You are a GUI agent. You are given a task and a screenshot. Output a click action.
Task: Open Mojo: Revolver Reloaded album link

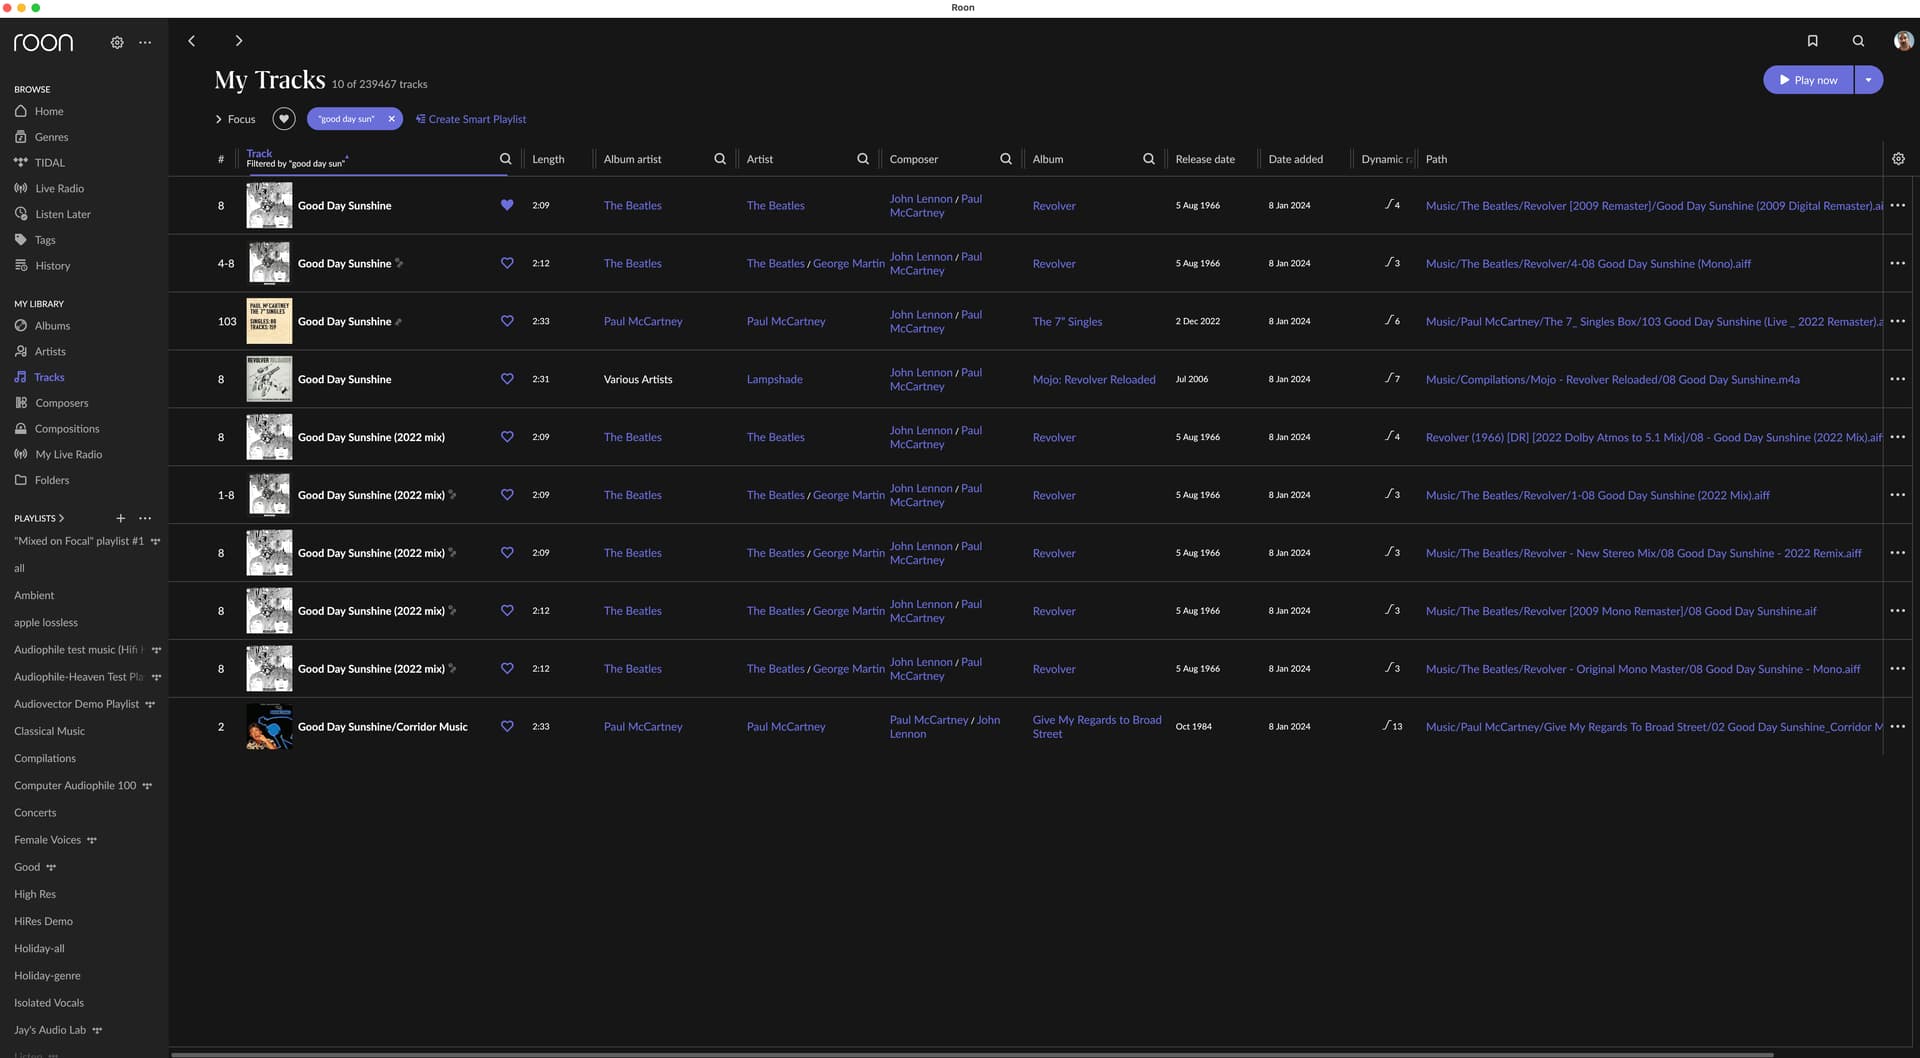tap(1094, 379)
